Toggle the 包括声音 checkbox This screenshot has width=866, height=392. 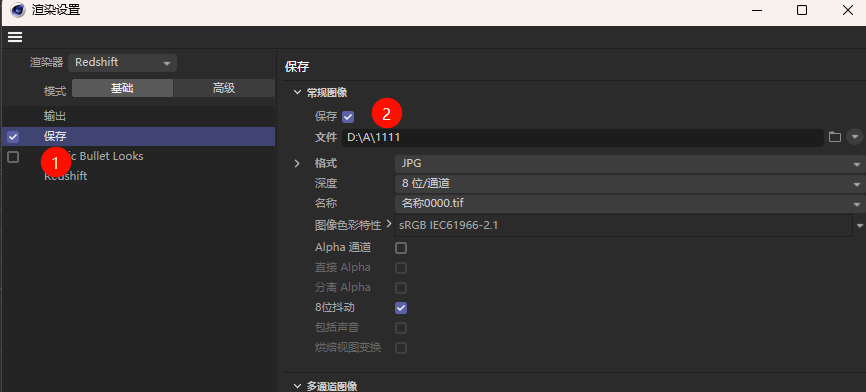(401, 328)
